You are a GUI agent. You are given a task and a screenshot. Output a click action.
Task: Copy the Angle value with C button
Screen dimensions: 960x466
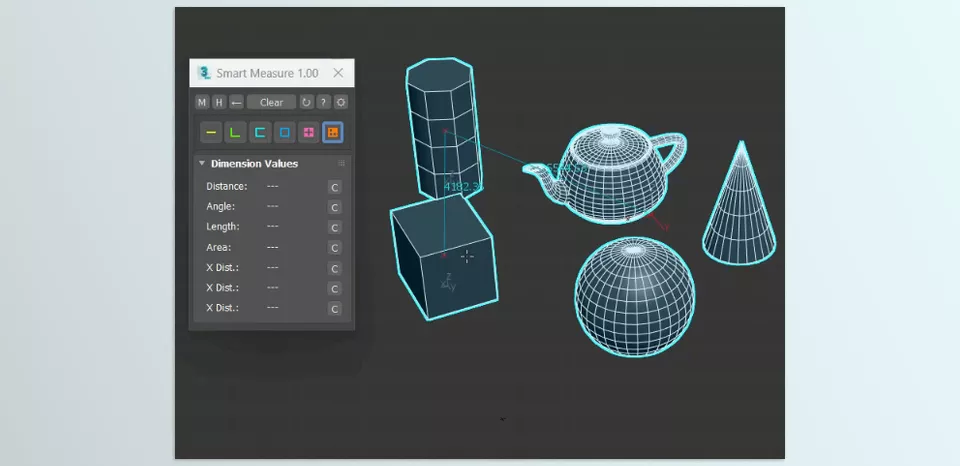(x=335, y=207)
